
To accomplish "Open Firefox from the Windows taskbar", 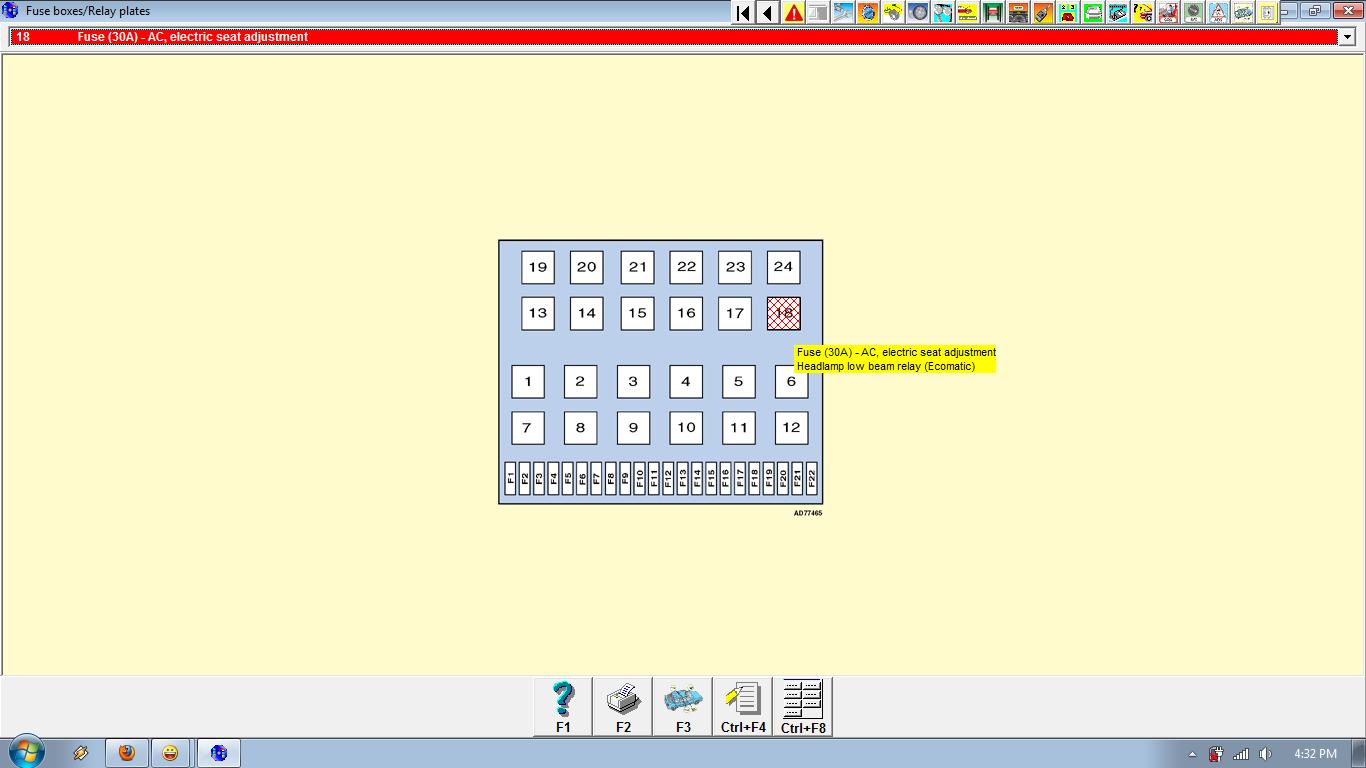I will 127,753.
